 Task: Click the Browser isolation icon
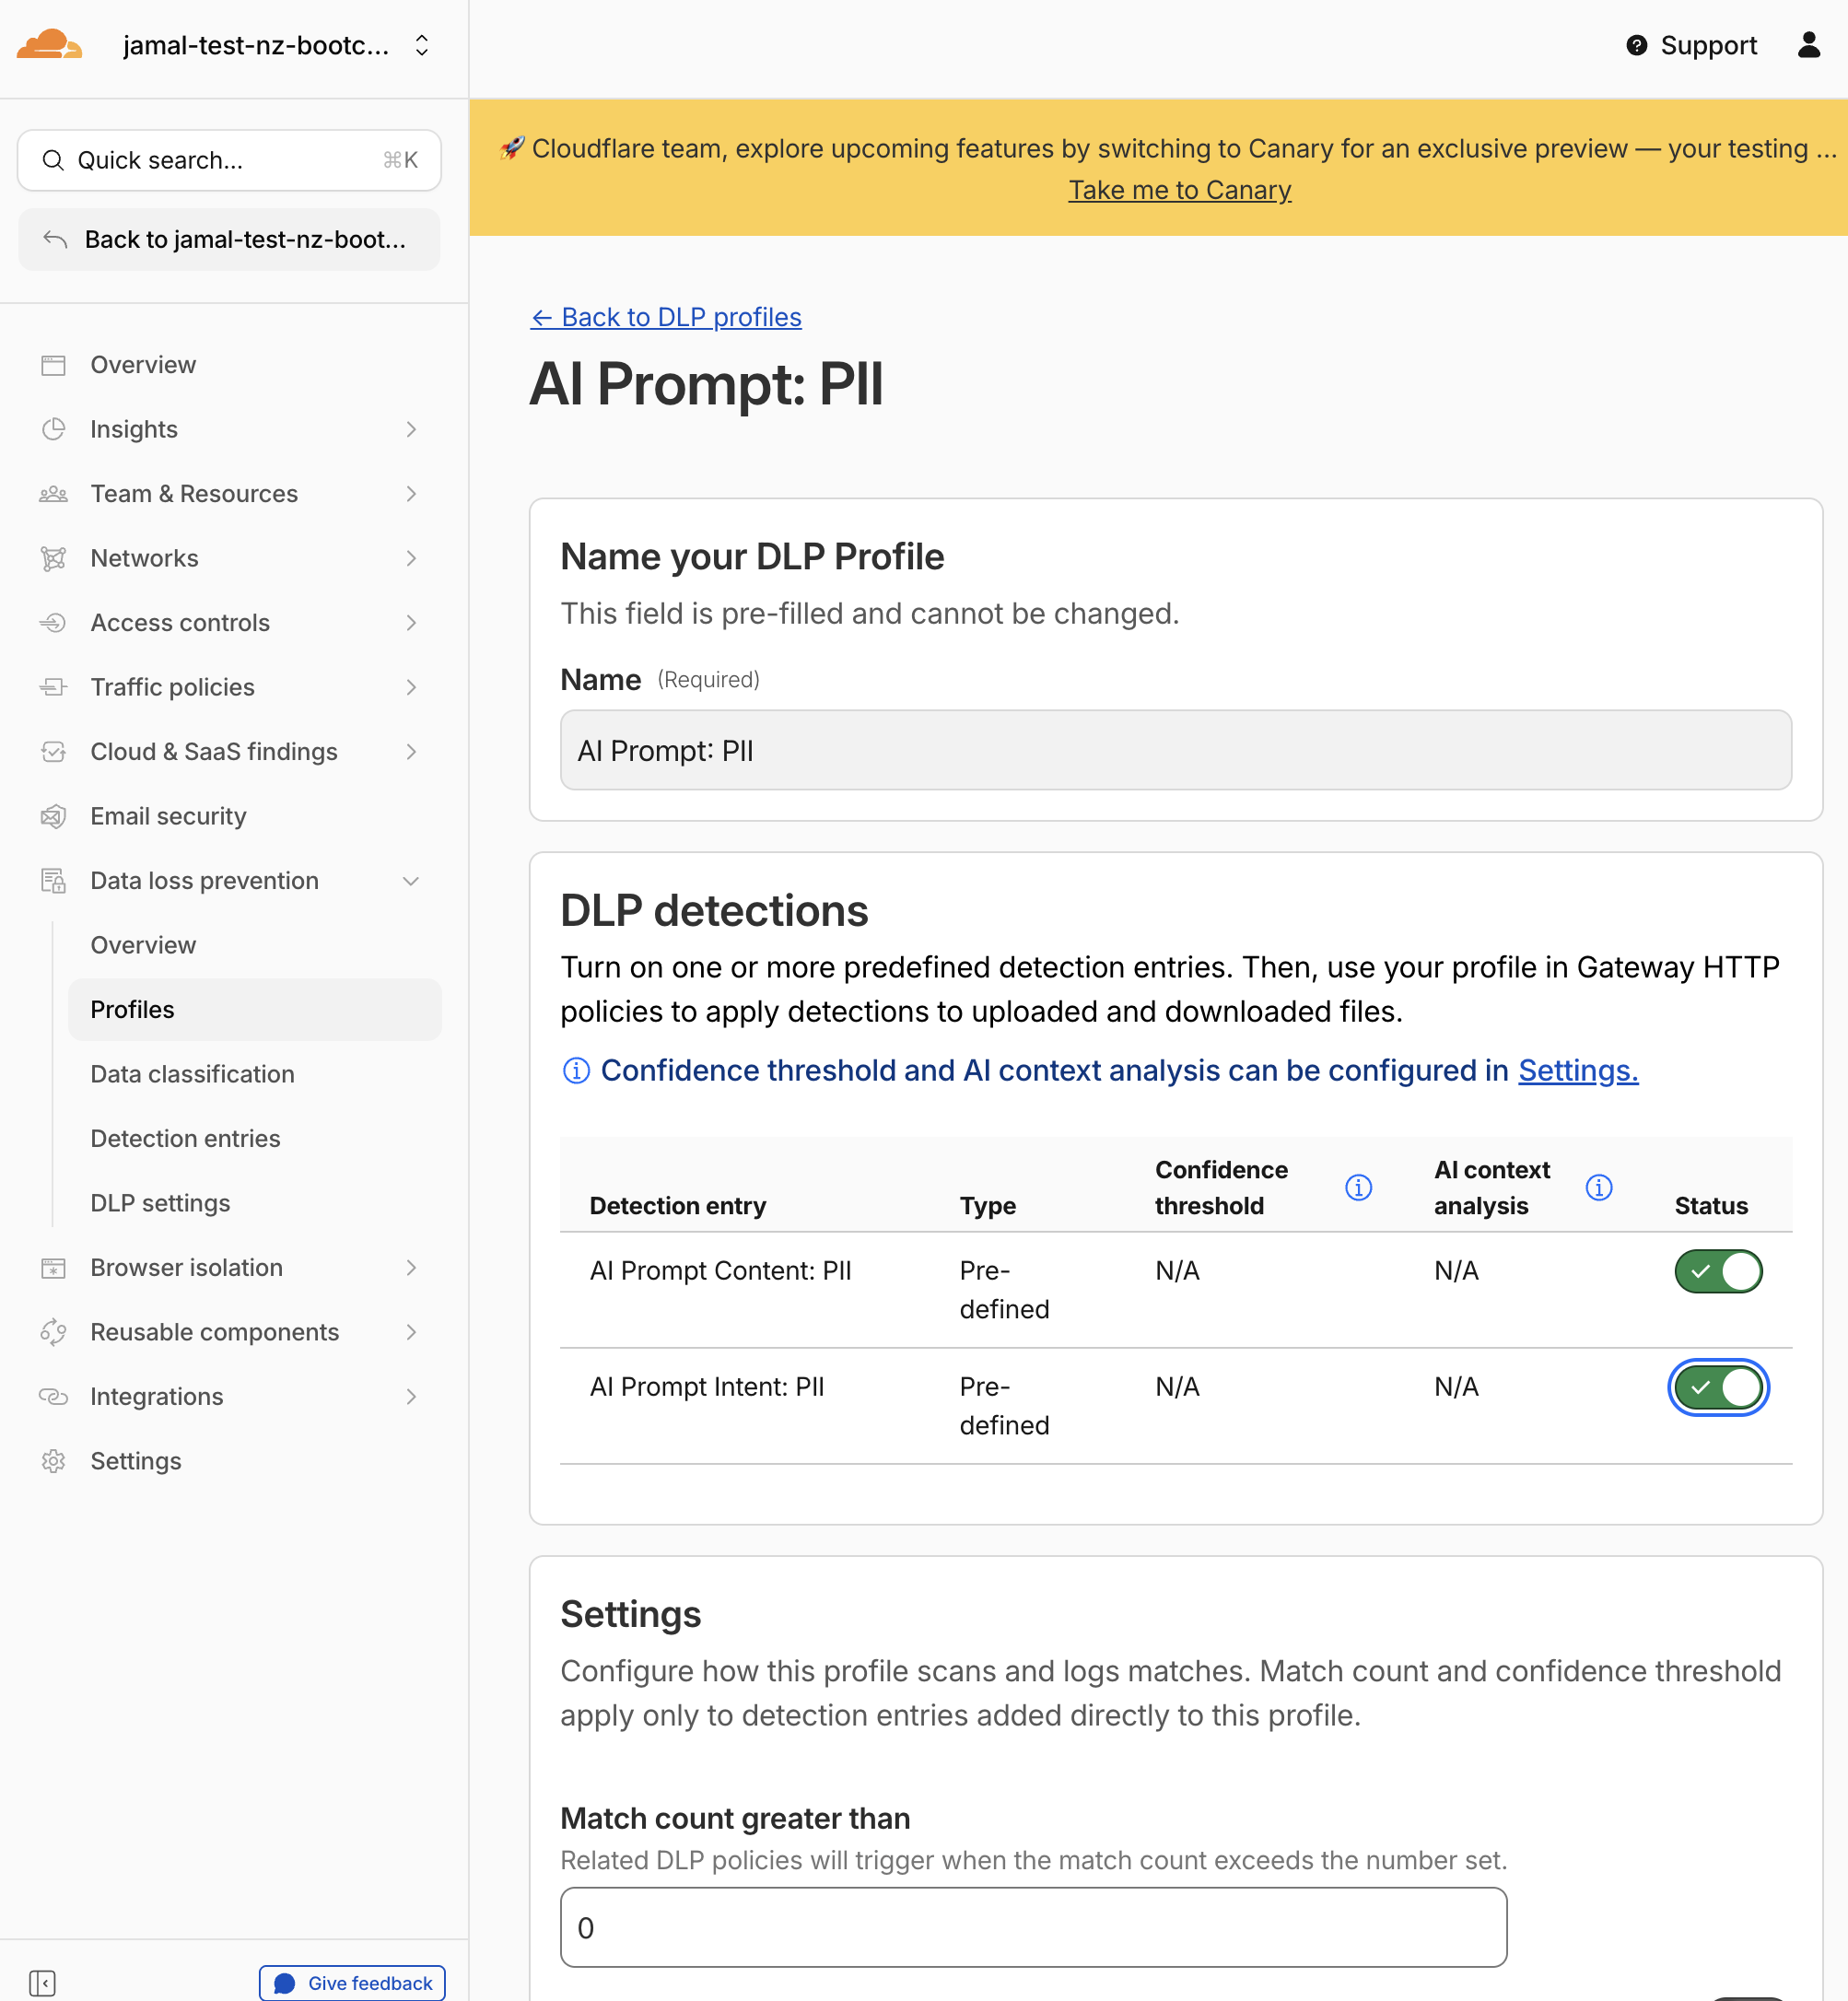53,1268
